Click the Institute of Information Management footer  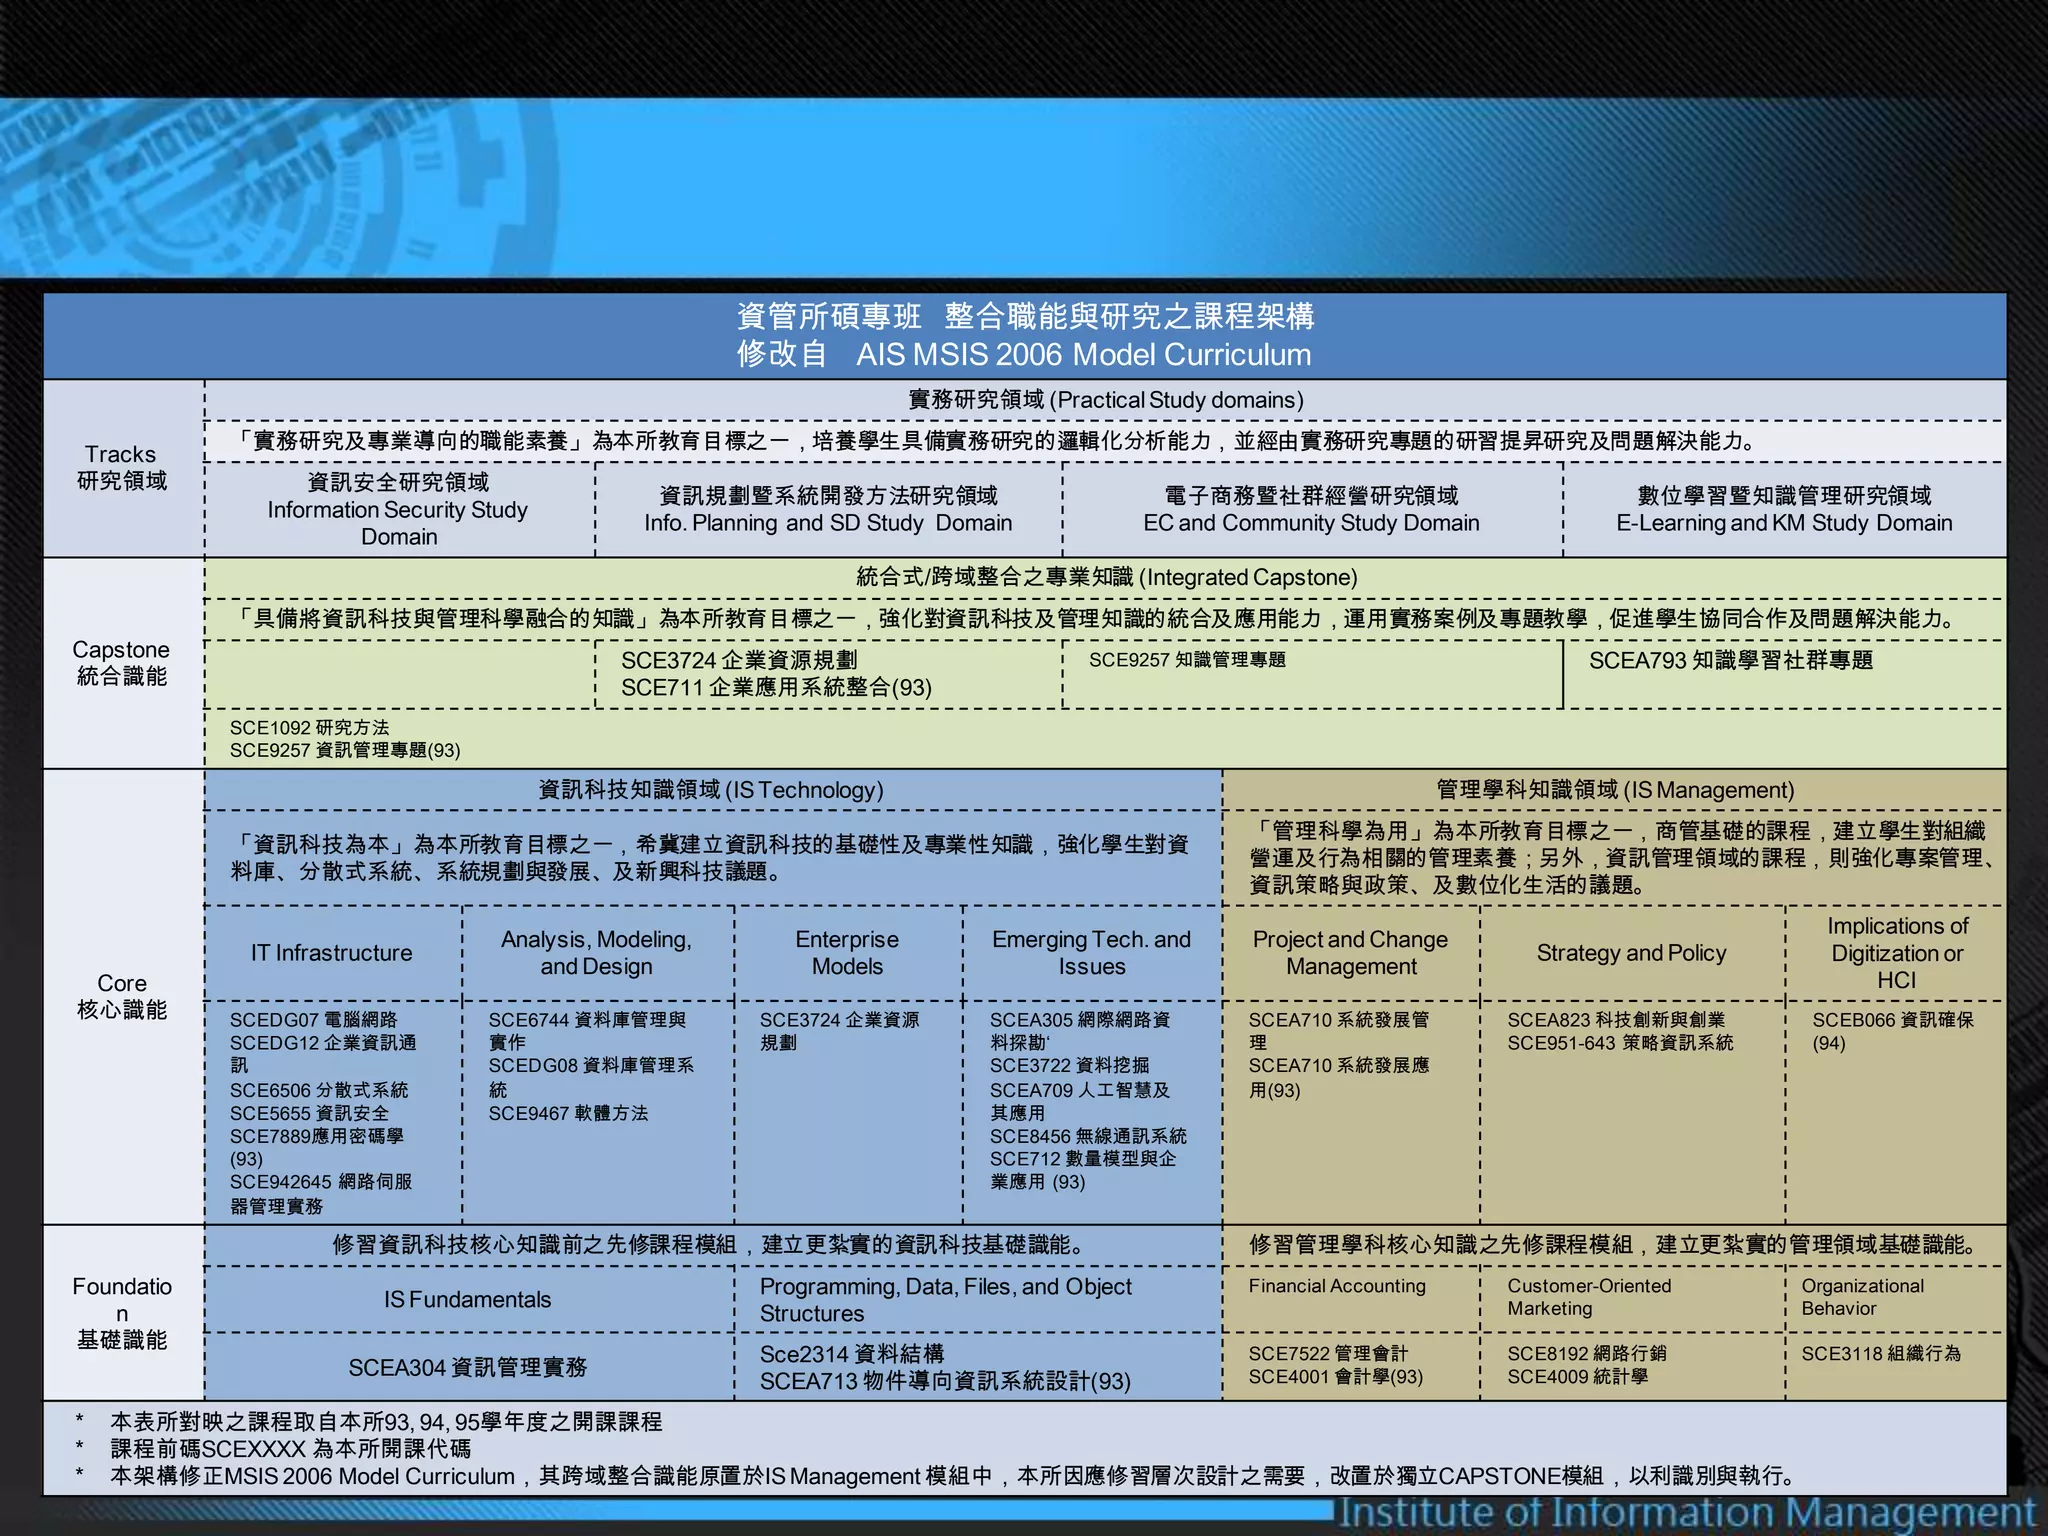(1686, 1512)
